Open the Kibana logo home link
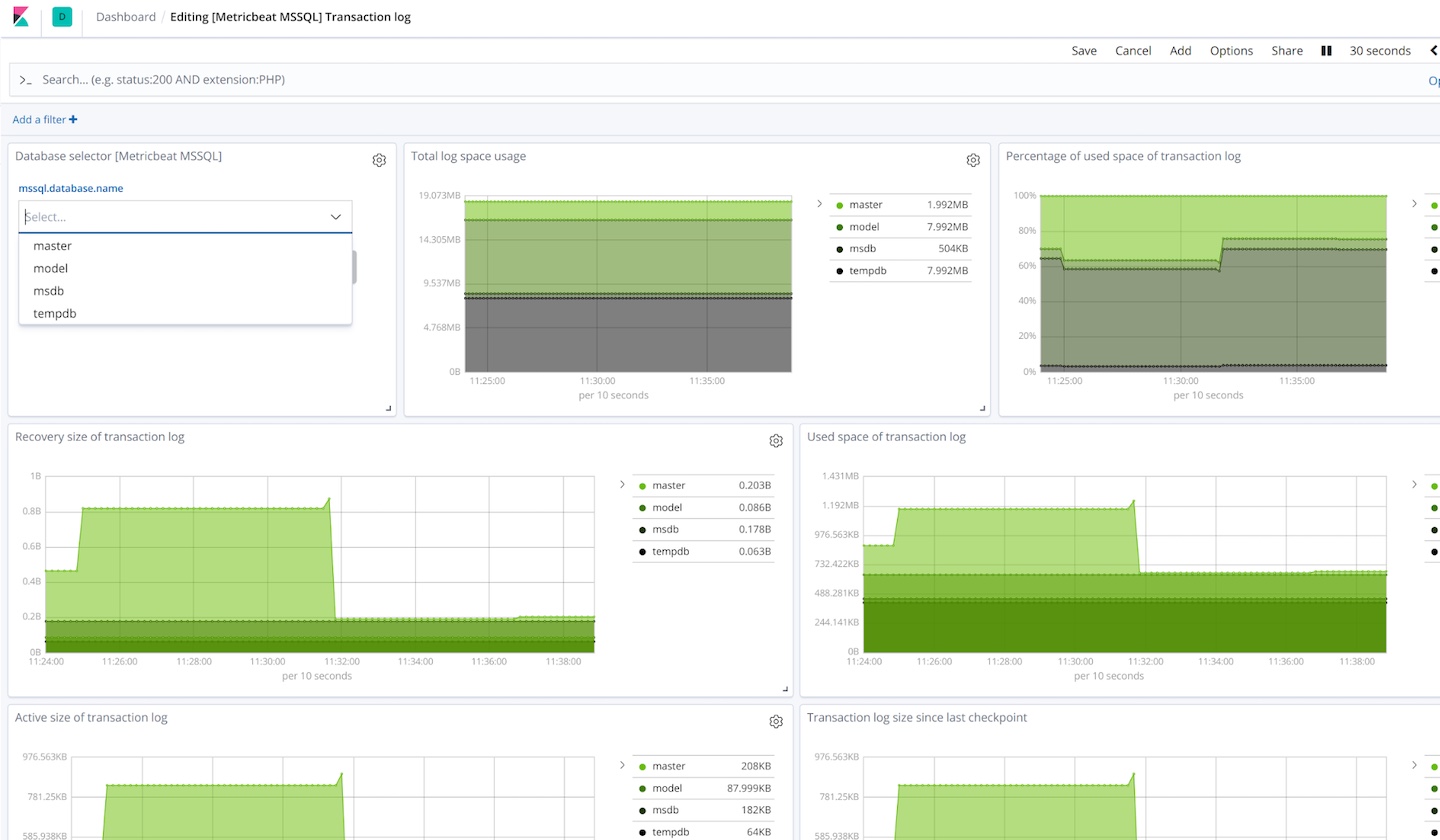The image size is (1440, 840). click(x=20, y=17)
